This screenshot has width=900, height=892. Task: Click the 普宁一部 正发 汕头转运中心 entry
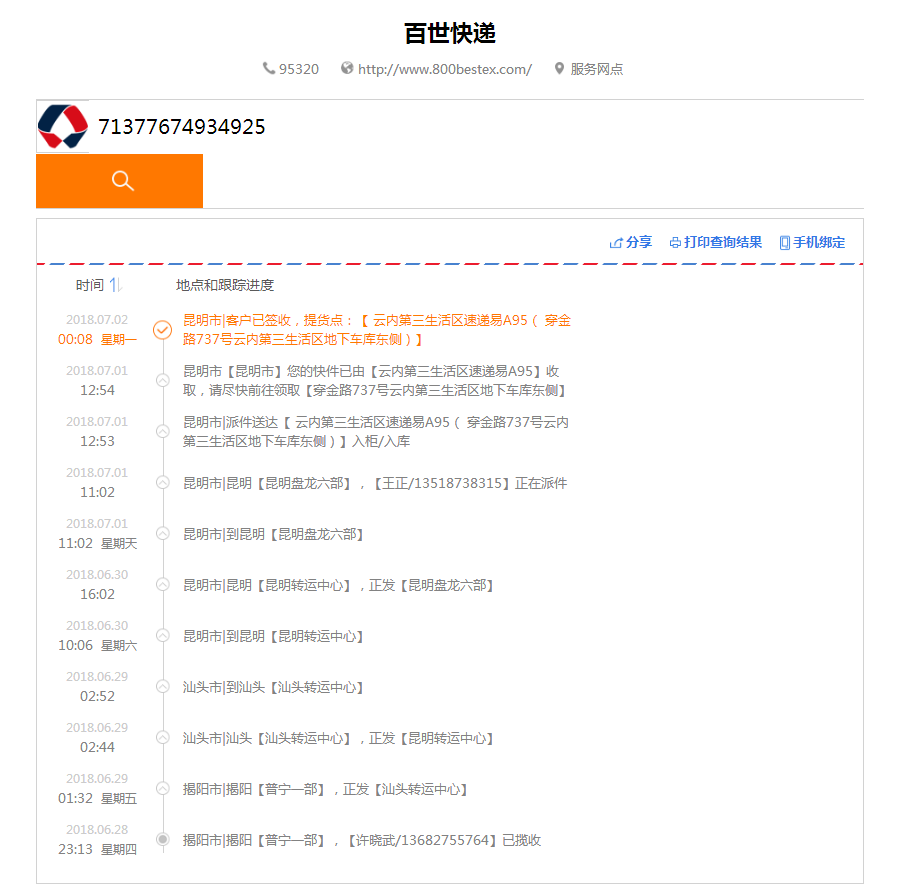click(x=325, y=790)
